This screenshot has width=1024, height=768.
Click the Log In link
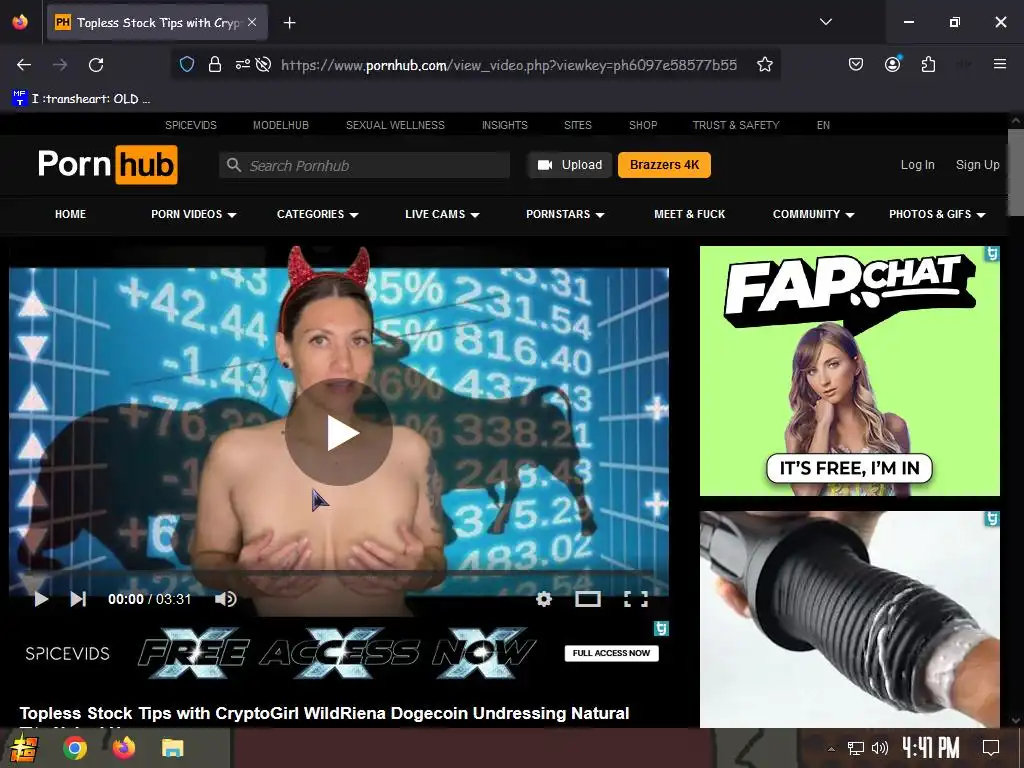point(918,165)
